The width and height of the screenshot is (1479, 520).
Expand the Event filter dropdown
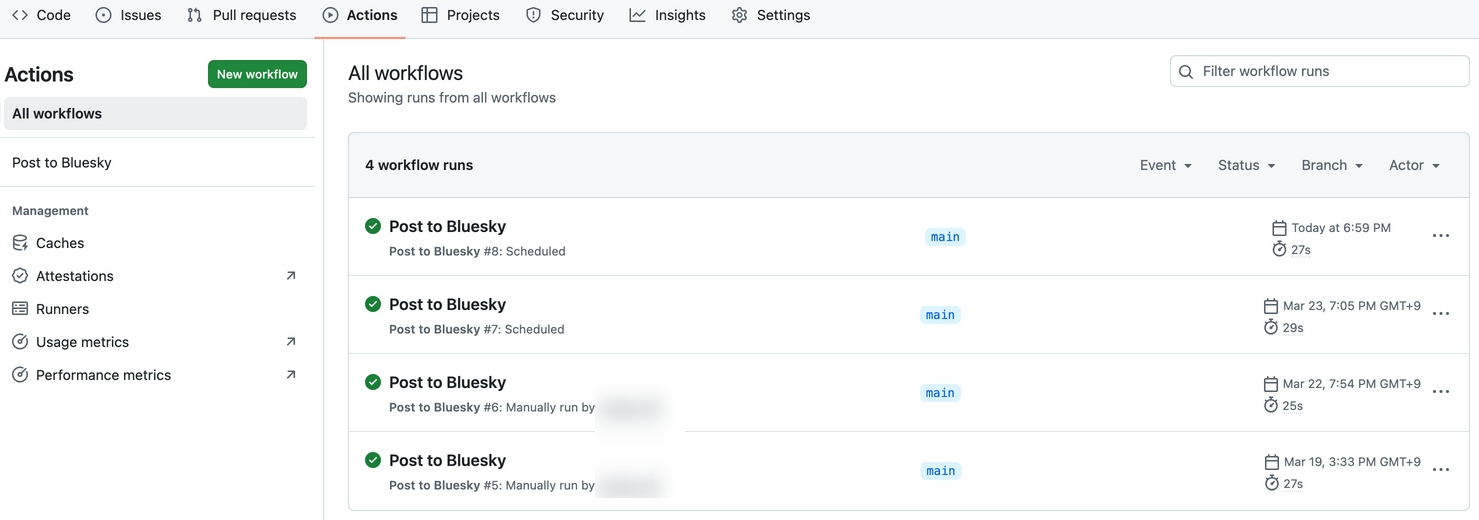(1166, 165)
